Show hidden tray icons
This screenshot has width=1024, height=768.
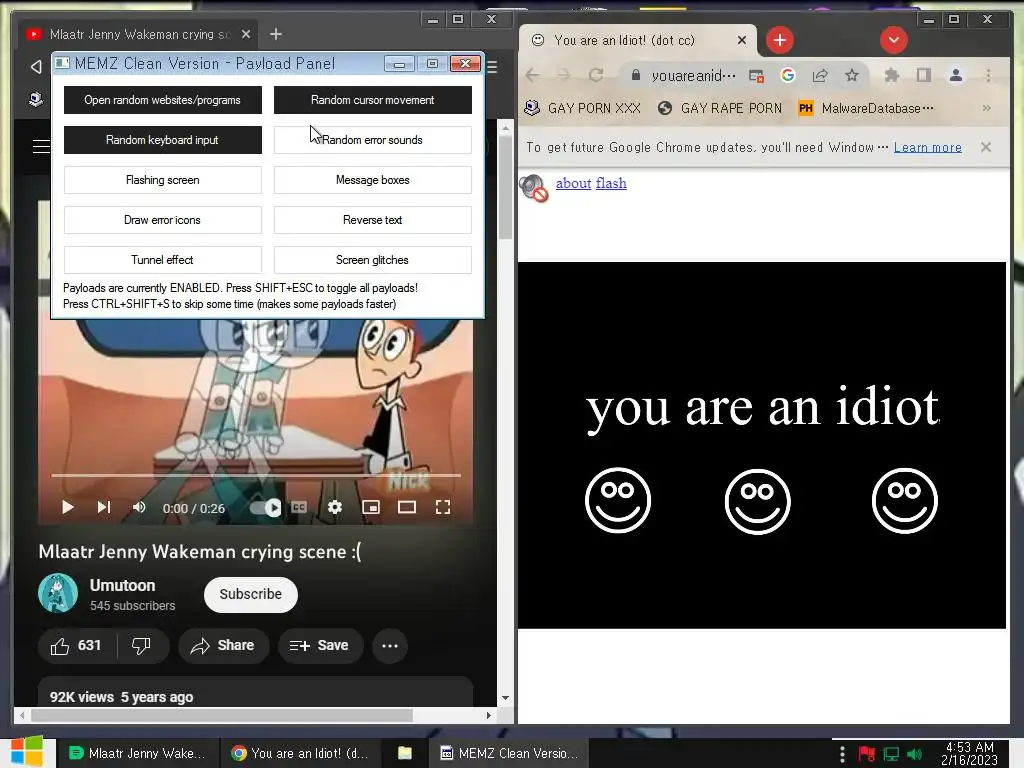click(842, 754)
